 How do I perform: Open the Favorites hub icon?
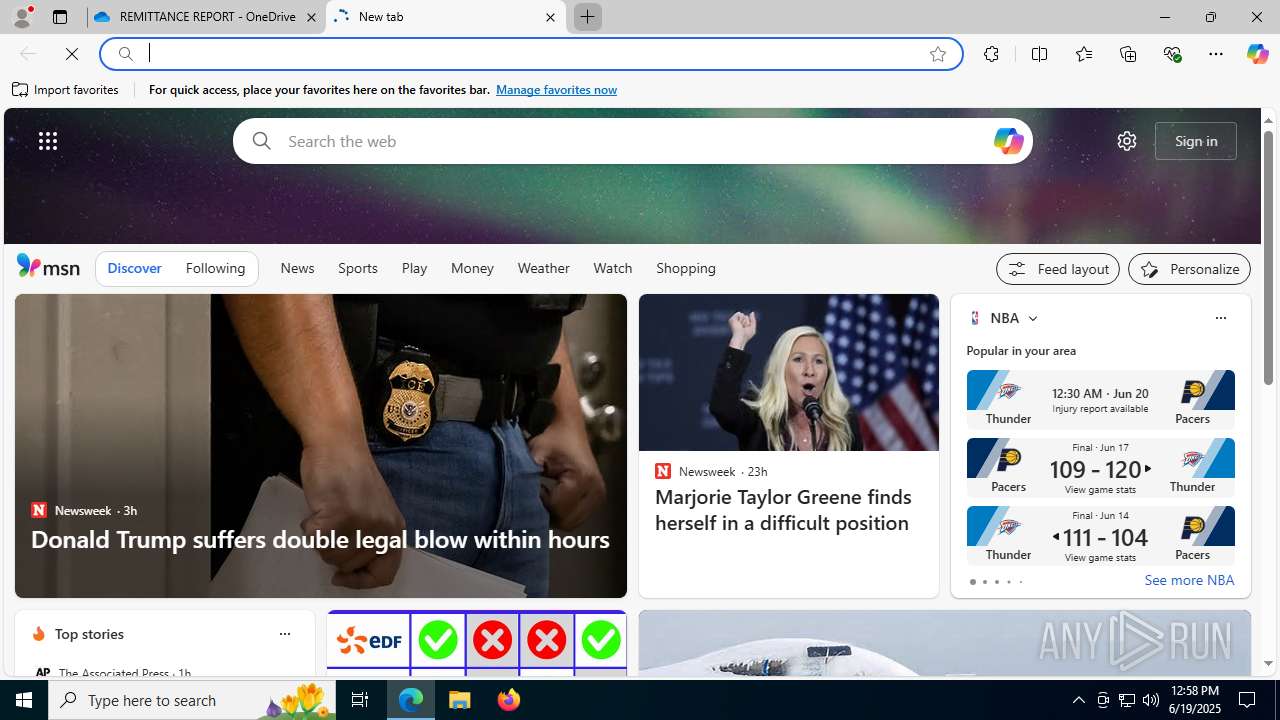[x=1084, y=54]
